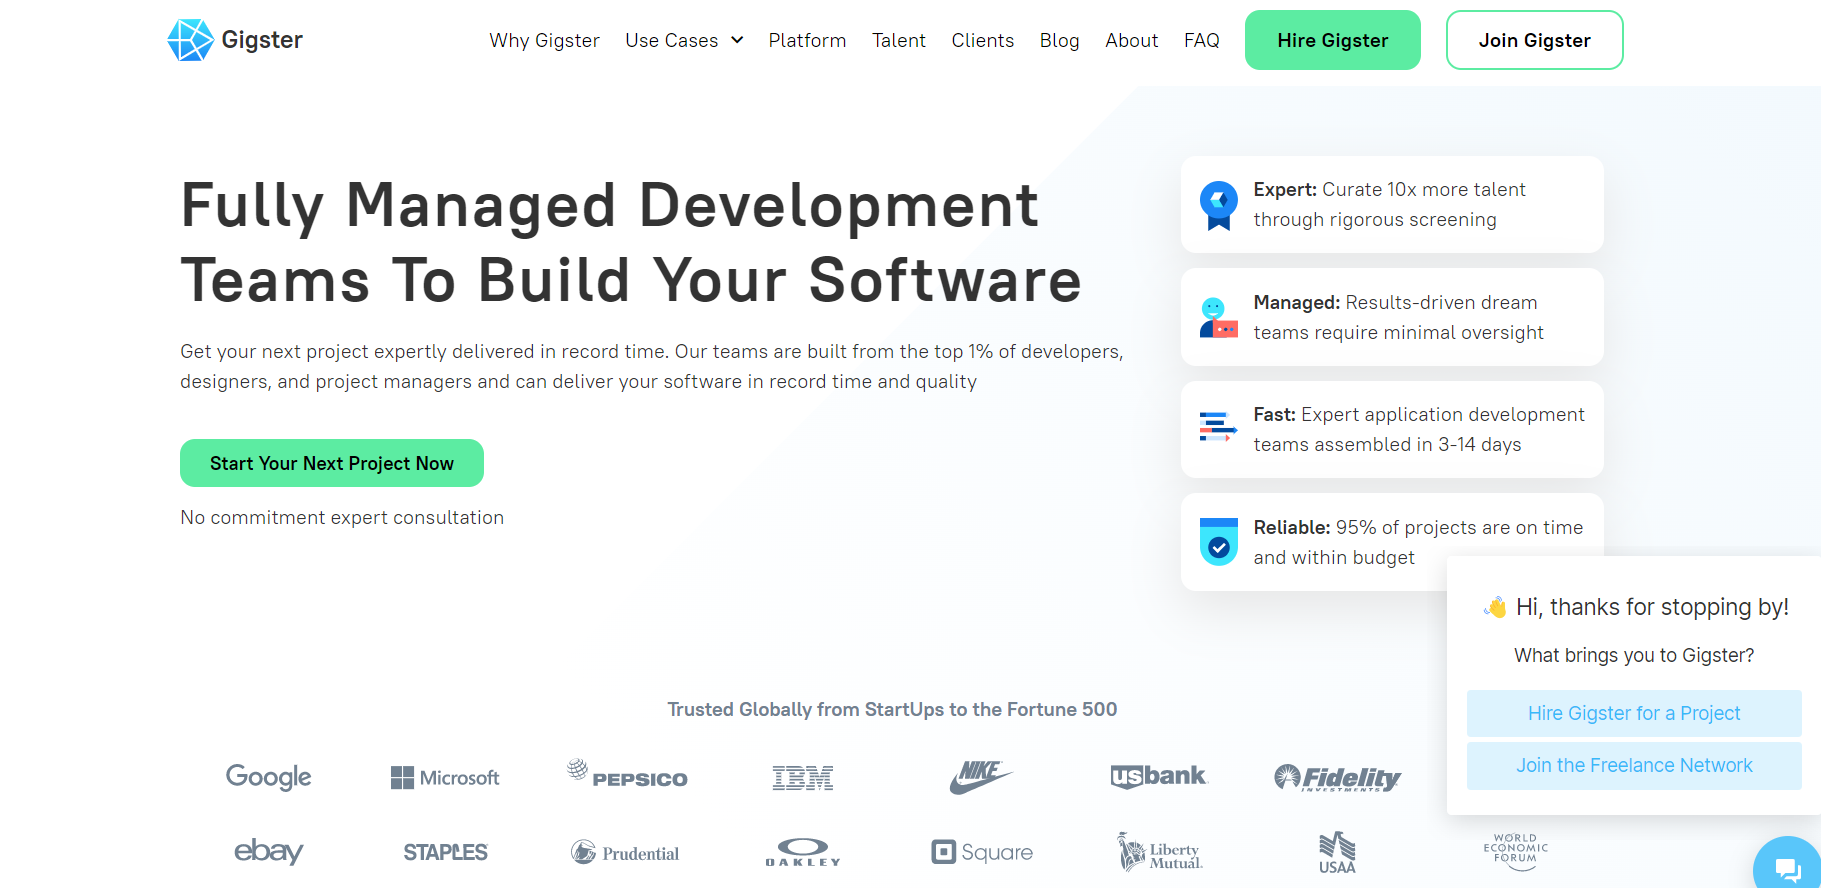Choose Hire Gigster for a Project
This screenshot has height=888, width=1821.
tap(1633, 713)
